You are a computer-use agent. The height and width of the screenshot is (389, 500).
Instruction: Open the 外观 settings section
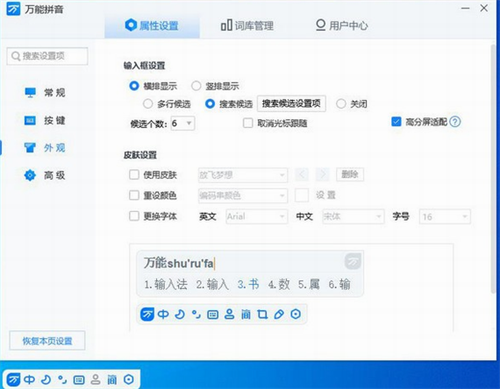point(45,147)
